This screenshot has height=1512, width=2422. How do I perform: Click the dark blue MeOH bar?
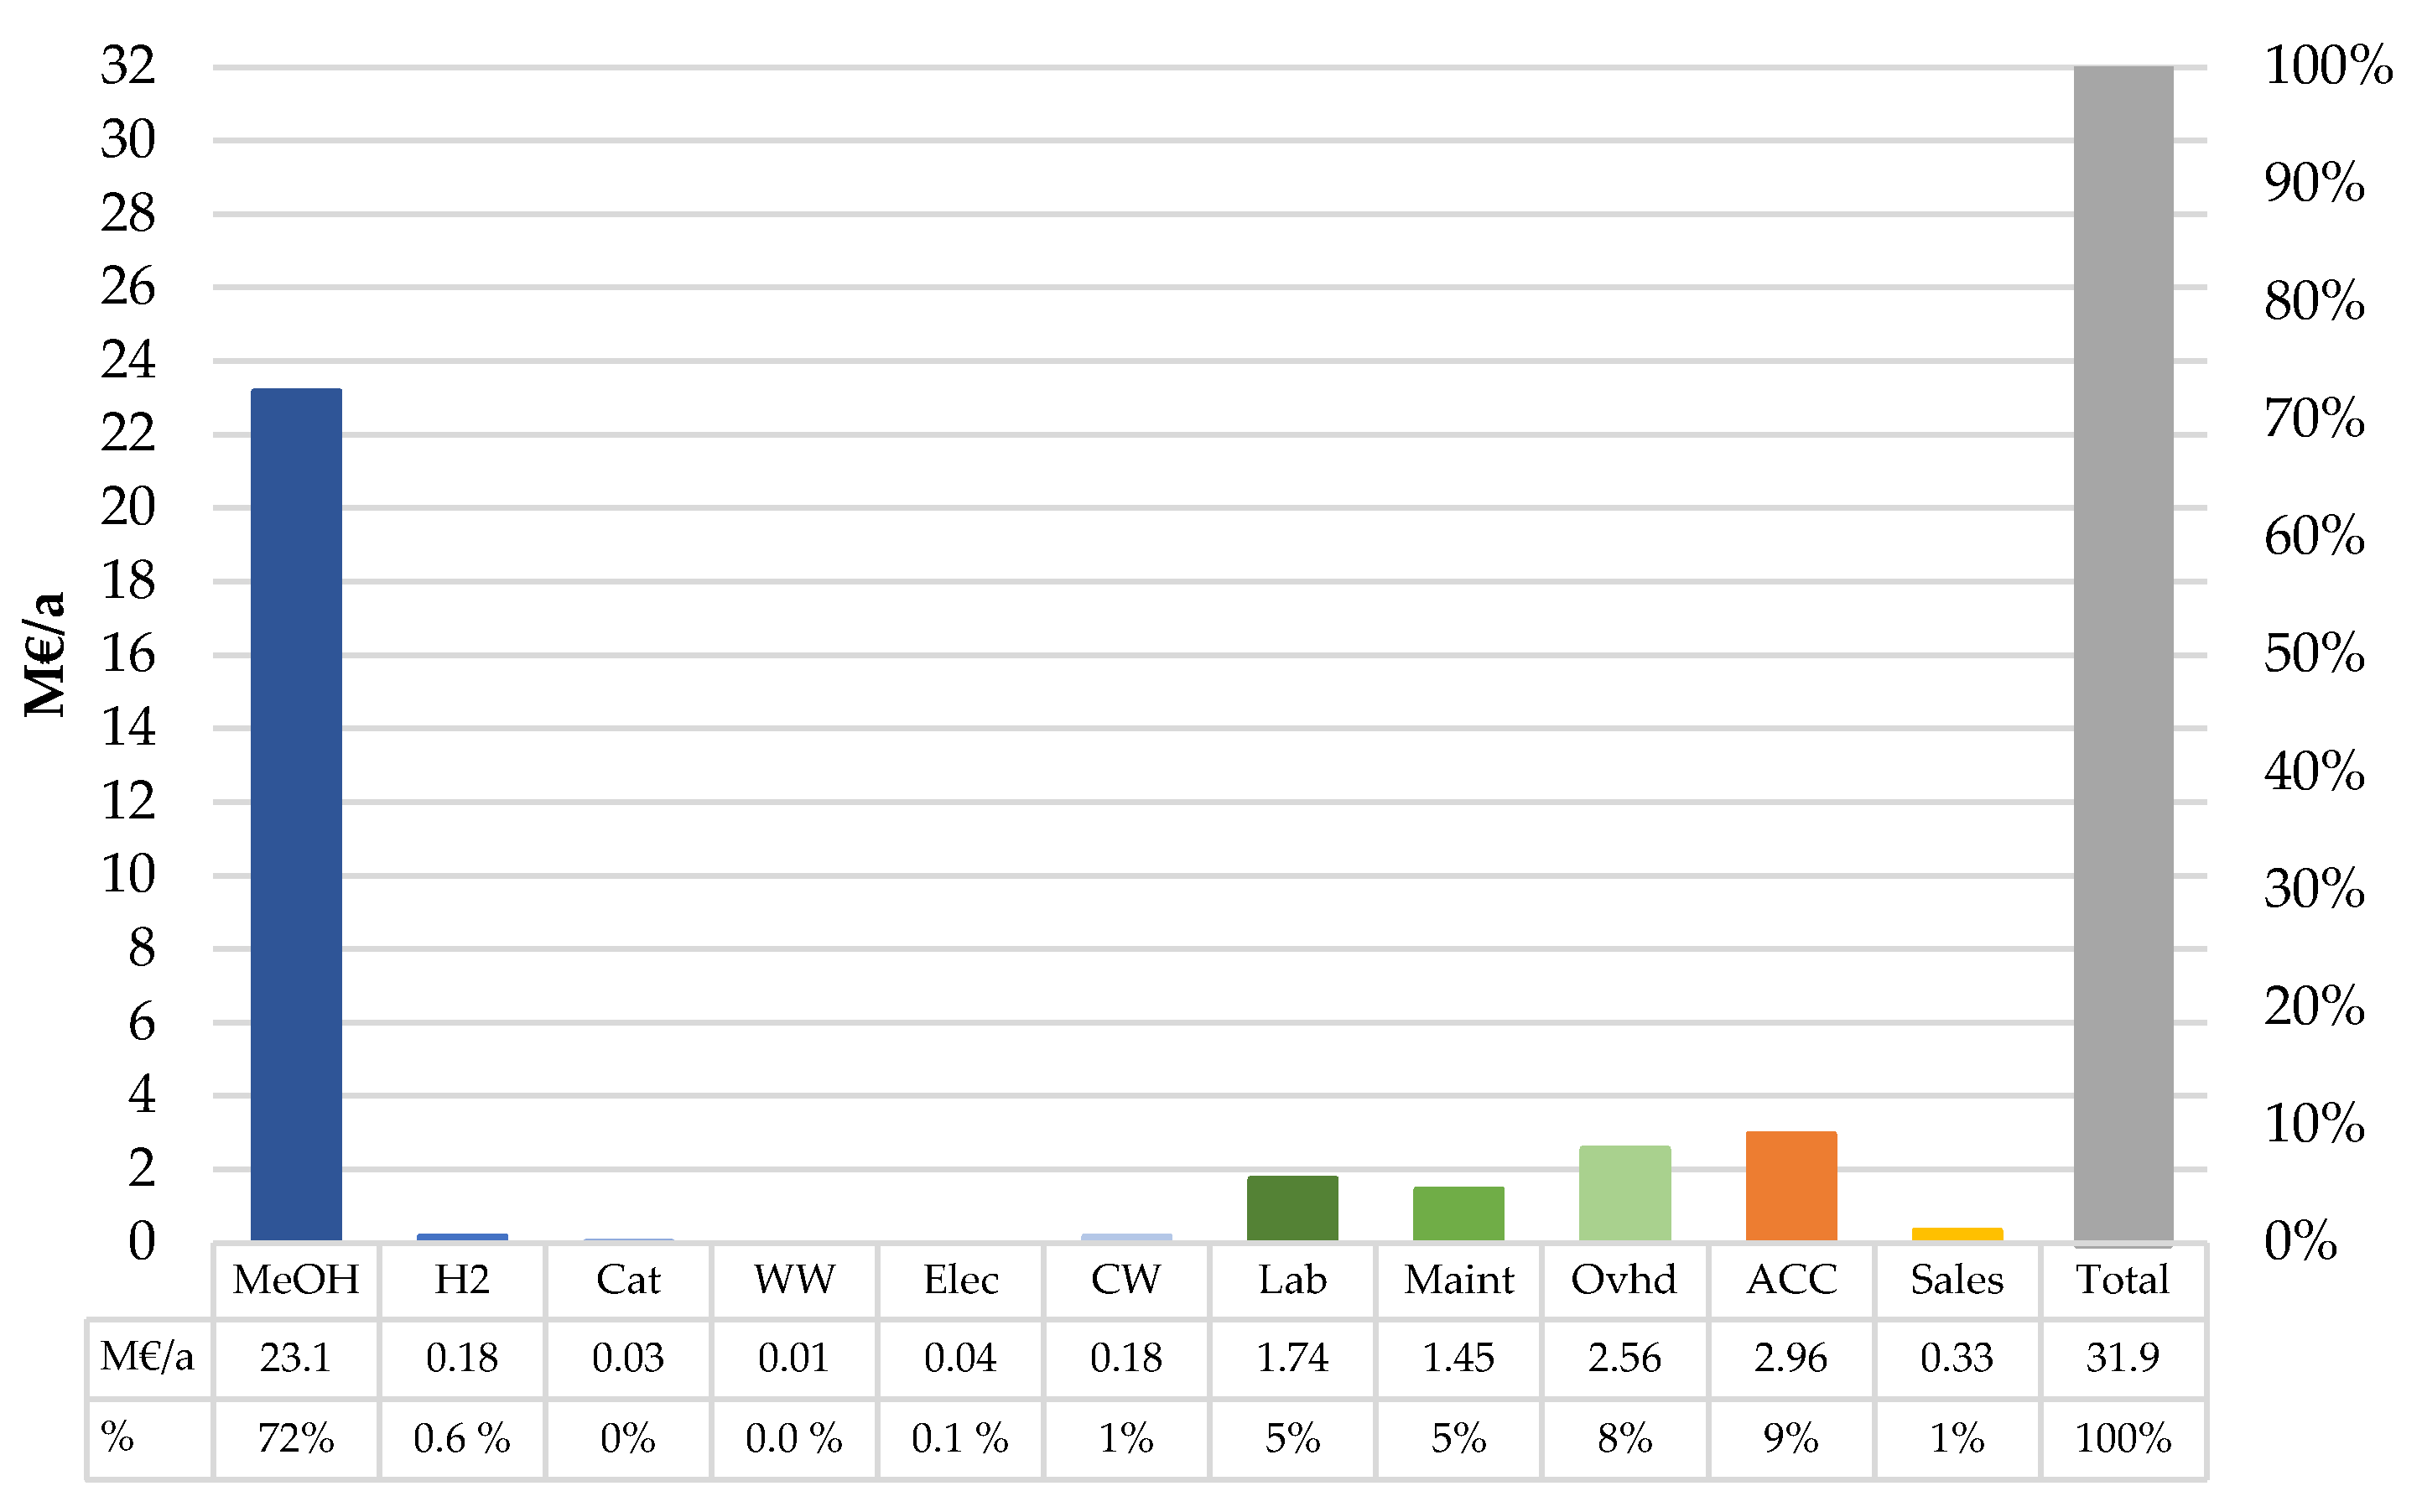[x=296, y=814]
